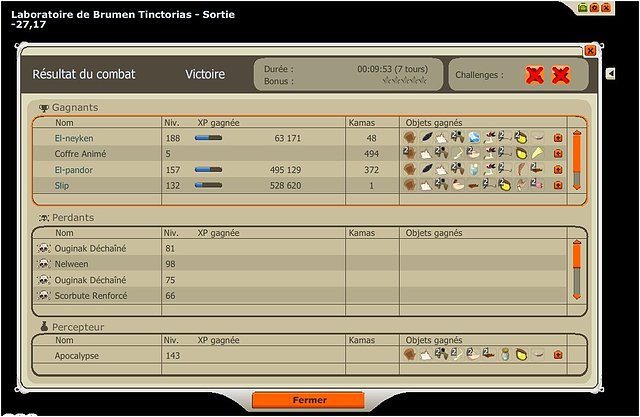This screenshot has width=640, height=417.
Task: Click first loot item in Apocalypse row
Action: click(x=409, y=354)
